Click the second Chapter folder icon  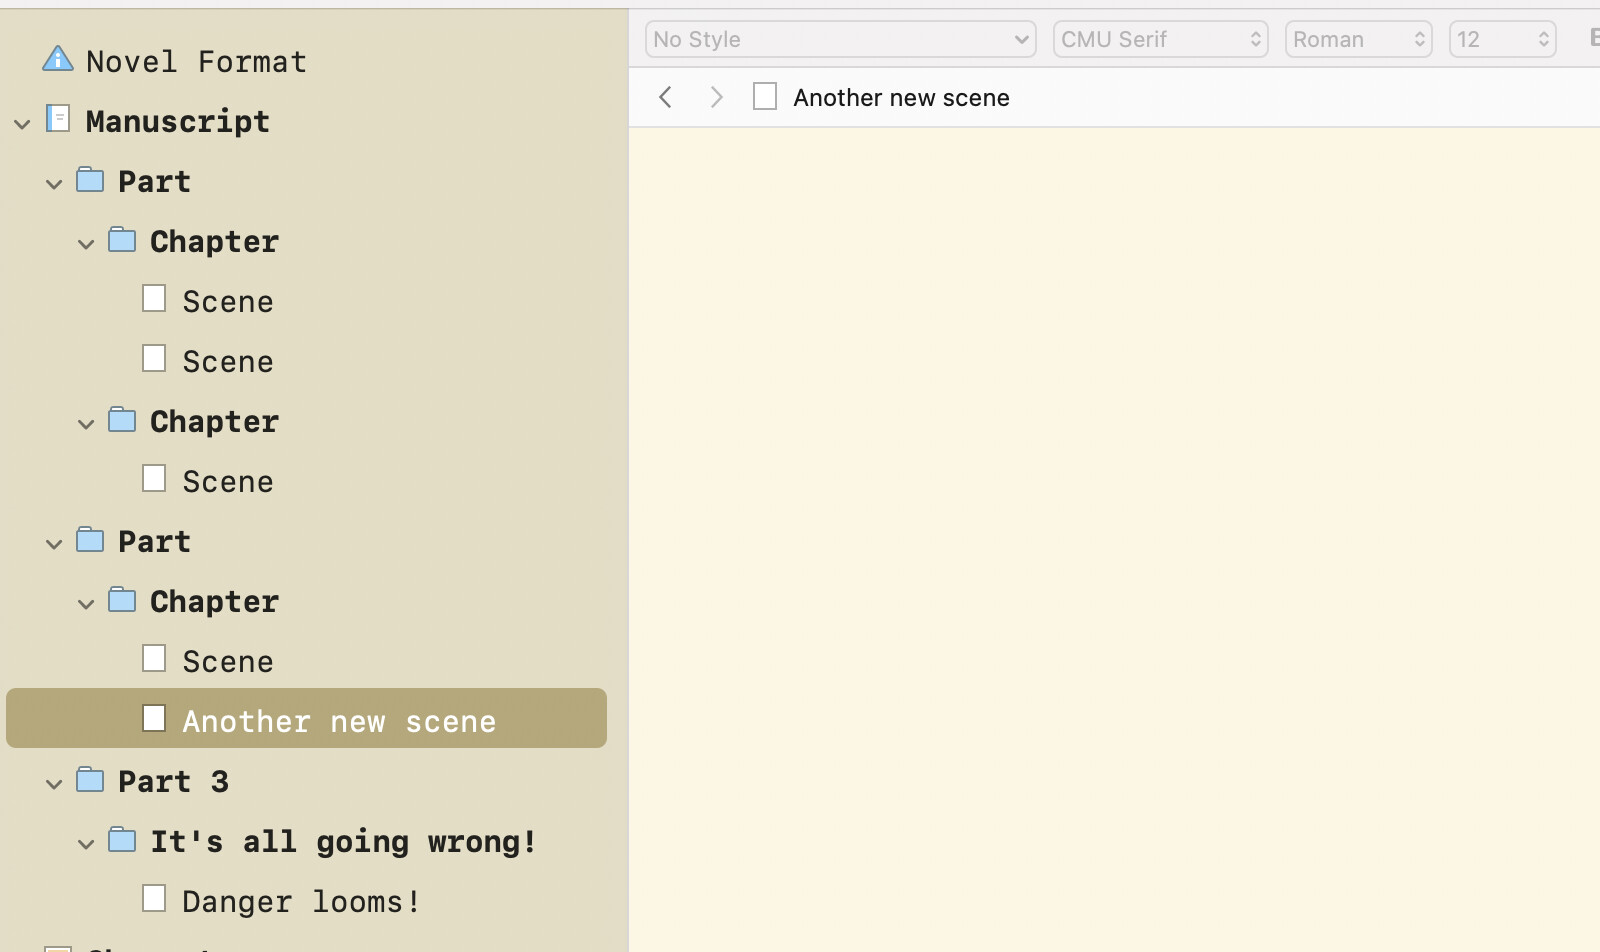click(x=122, y=419)
